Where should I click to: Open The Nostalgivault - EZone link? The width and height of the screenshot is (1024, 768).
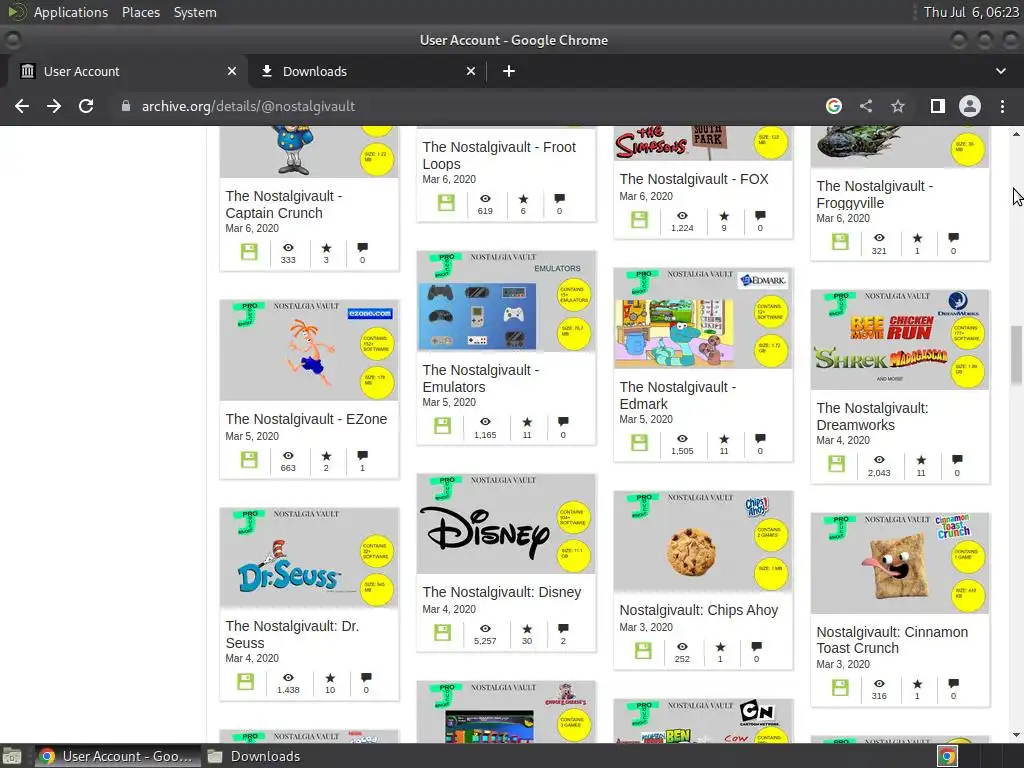point(306,419)
